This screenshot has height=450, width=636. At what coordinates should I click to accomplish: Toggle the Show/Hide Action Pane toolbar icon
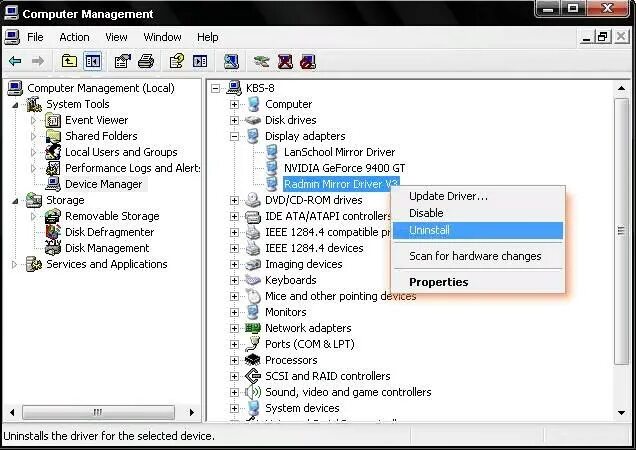(x=200, y=61)
